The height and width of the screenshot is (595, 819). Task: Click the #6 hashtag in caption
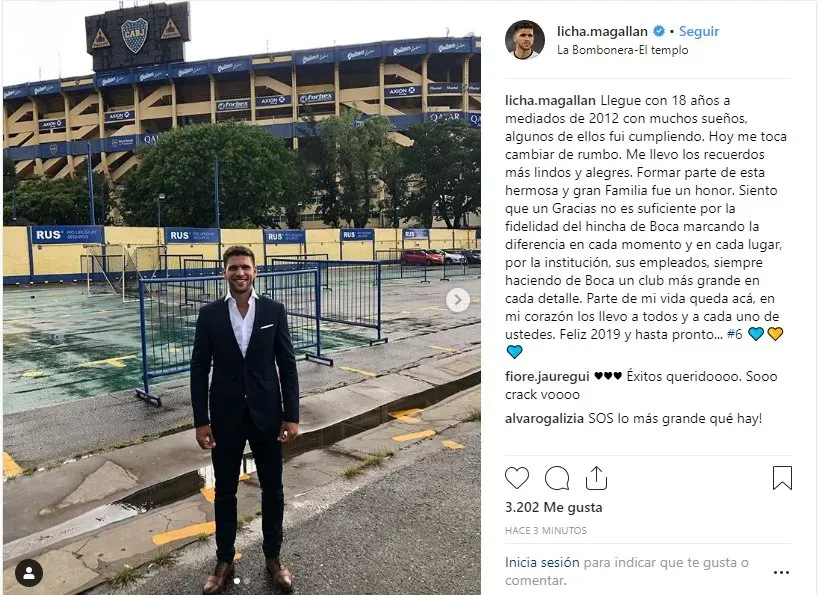pos(734,334)
